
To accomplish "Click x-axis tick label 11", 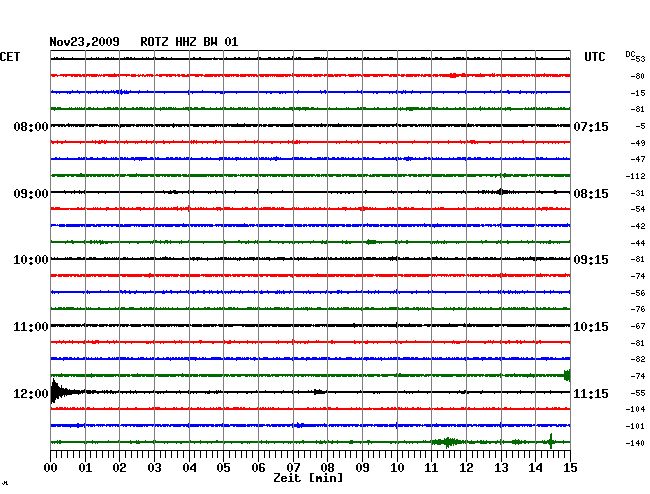I will tap(431, 468).
